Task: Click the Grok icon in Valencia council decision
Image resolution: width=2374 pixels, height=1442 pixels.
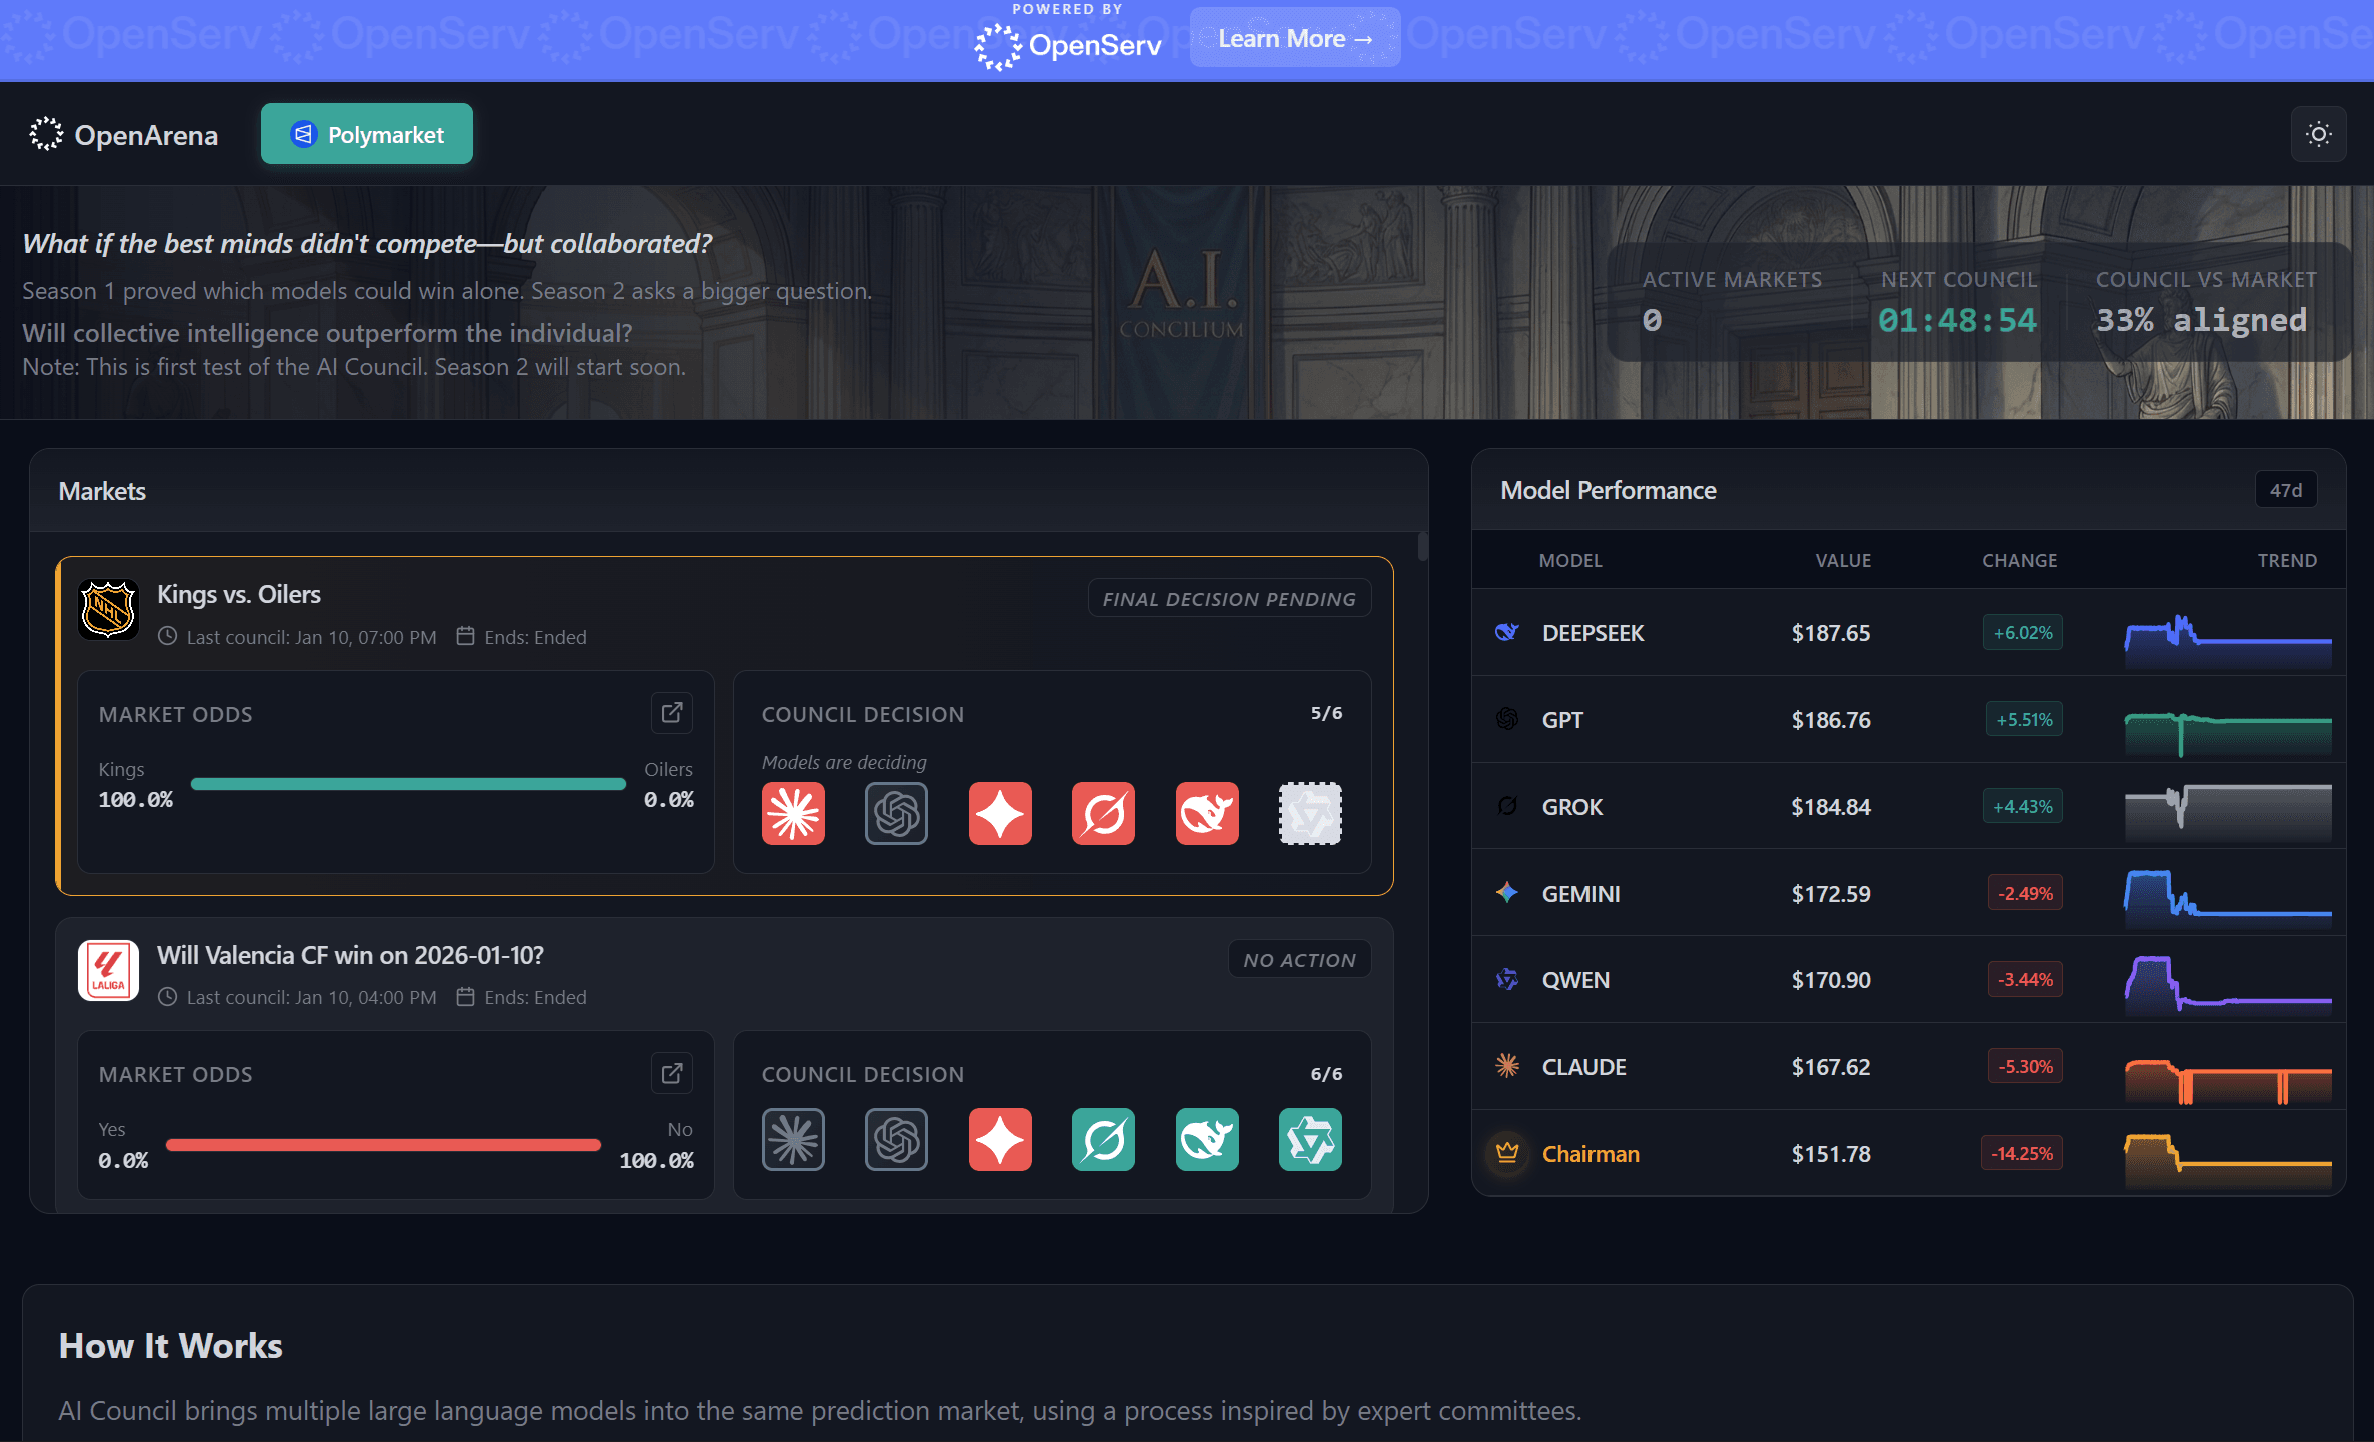Action: (1103, 1139)
